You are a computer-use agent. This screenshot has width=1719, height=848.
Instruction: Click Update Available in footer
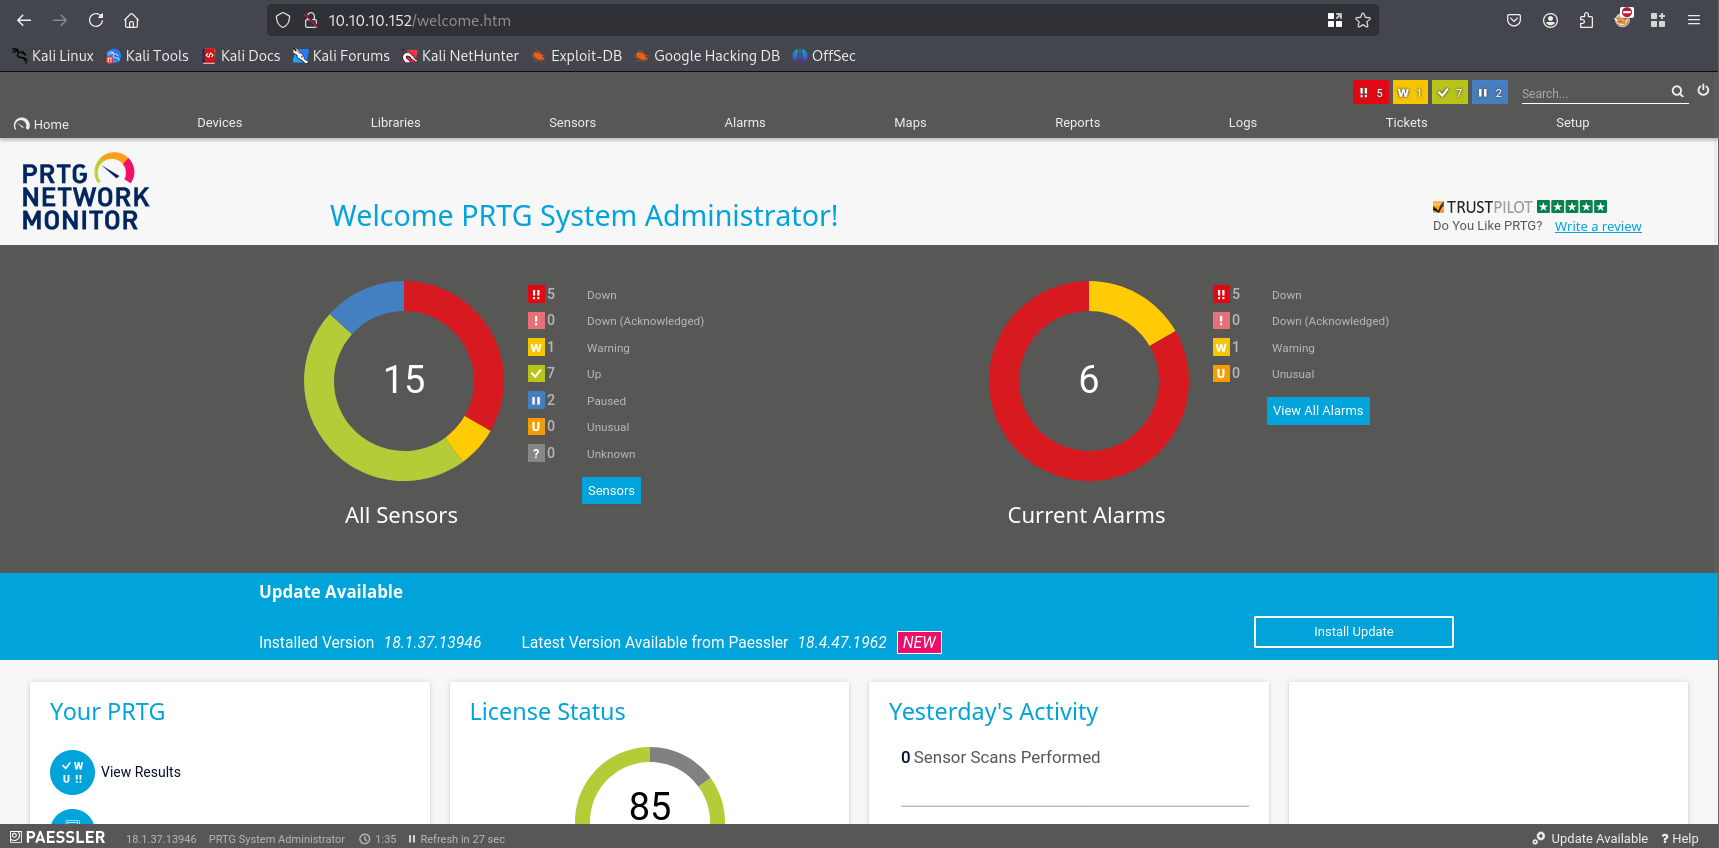[1590, 838]
